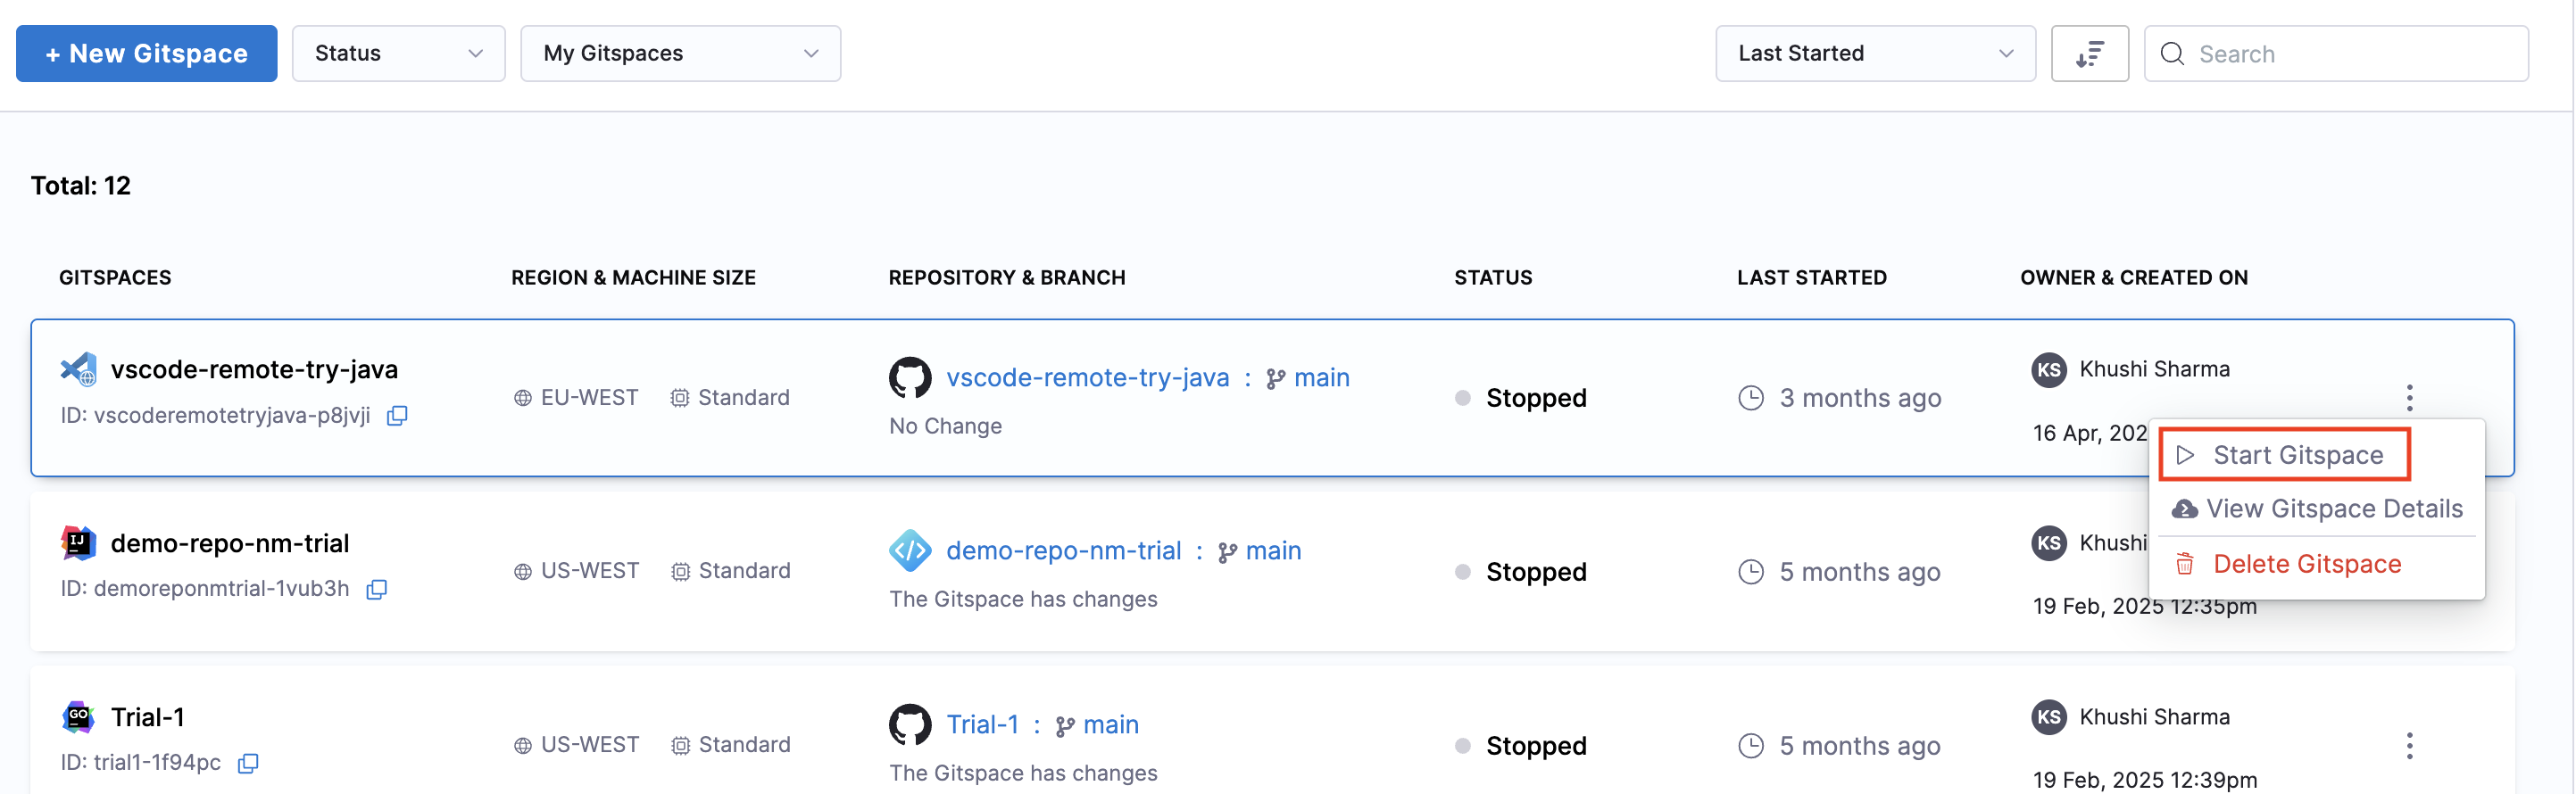Click the IntelliJ icon for demo-repo-nm-trial
The width and height of the screenshot is (2576, 794).
click(x=78, y=543)
